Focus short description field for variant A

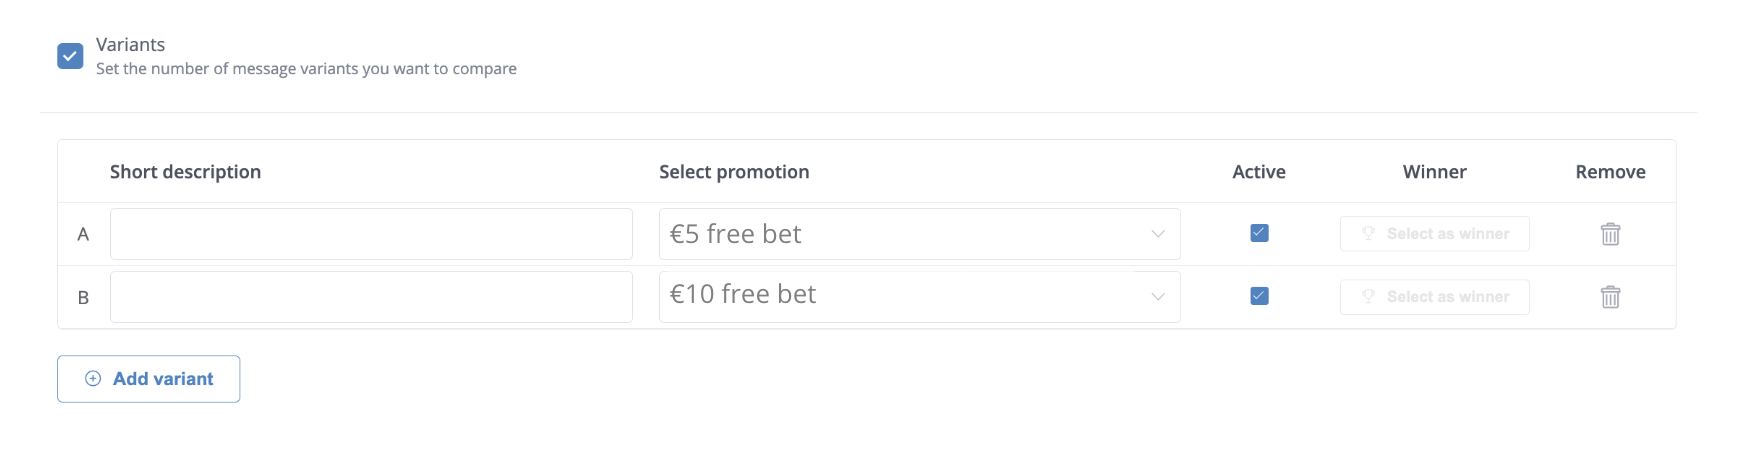pyautogui.click(x=371, y=234)
